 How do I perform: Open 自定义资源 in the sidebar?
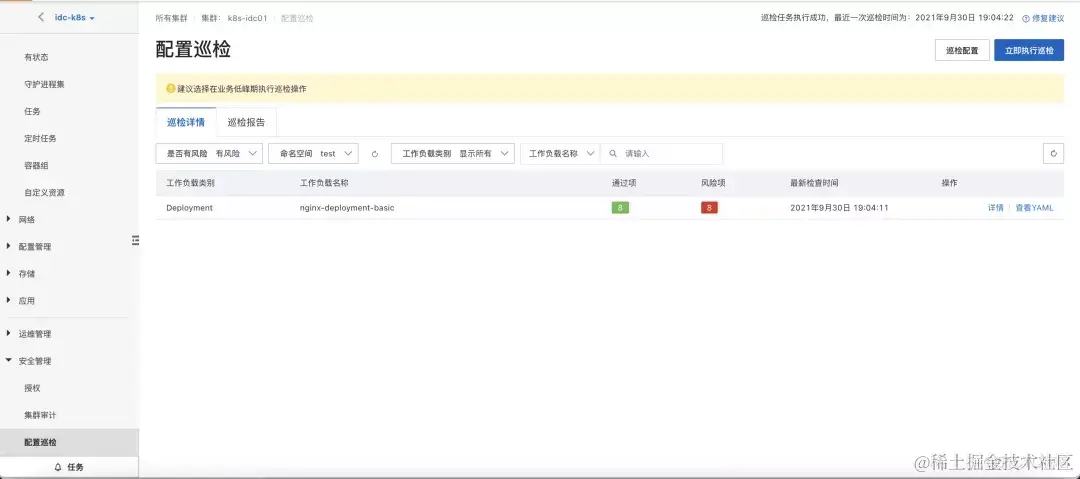coord(45,192)
